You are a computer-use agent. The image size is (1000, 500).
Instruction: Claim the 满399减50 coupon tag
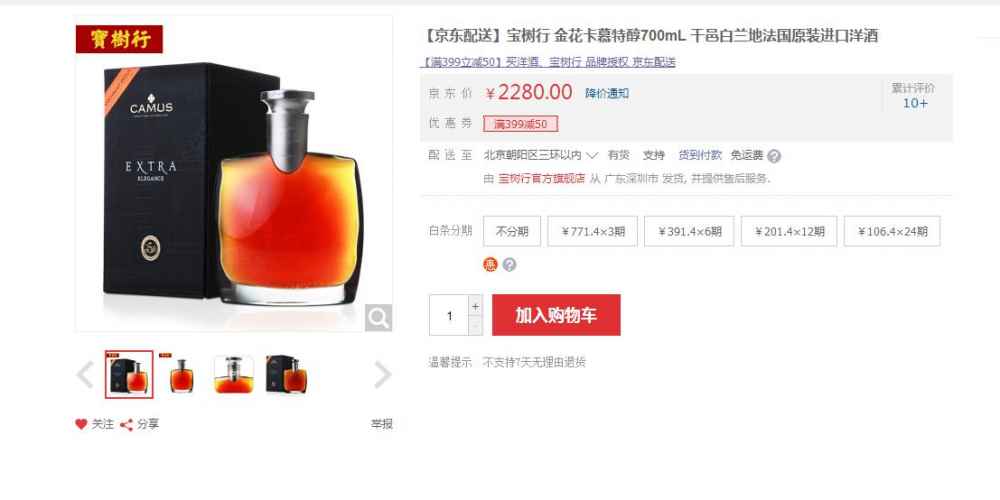coord(520,124)
